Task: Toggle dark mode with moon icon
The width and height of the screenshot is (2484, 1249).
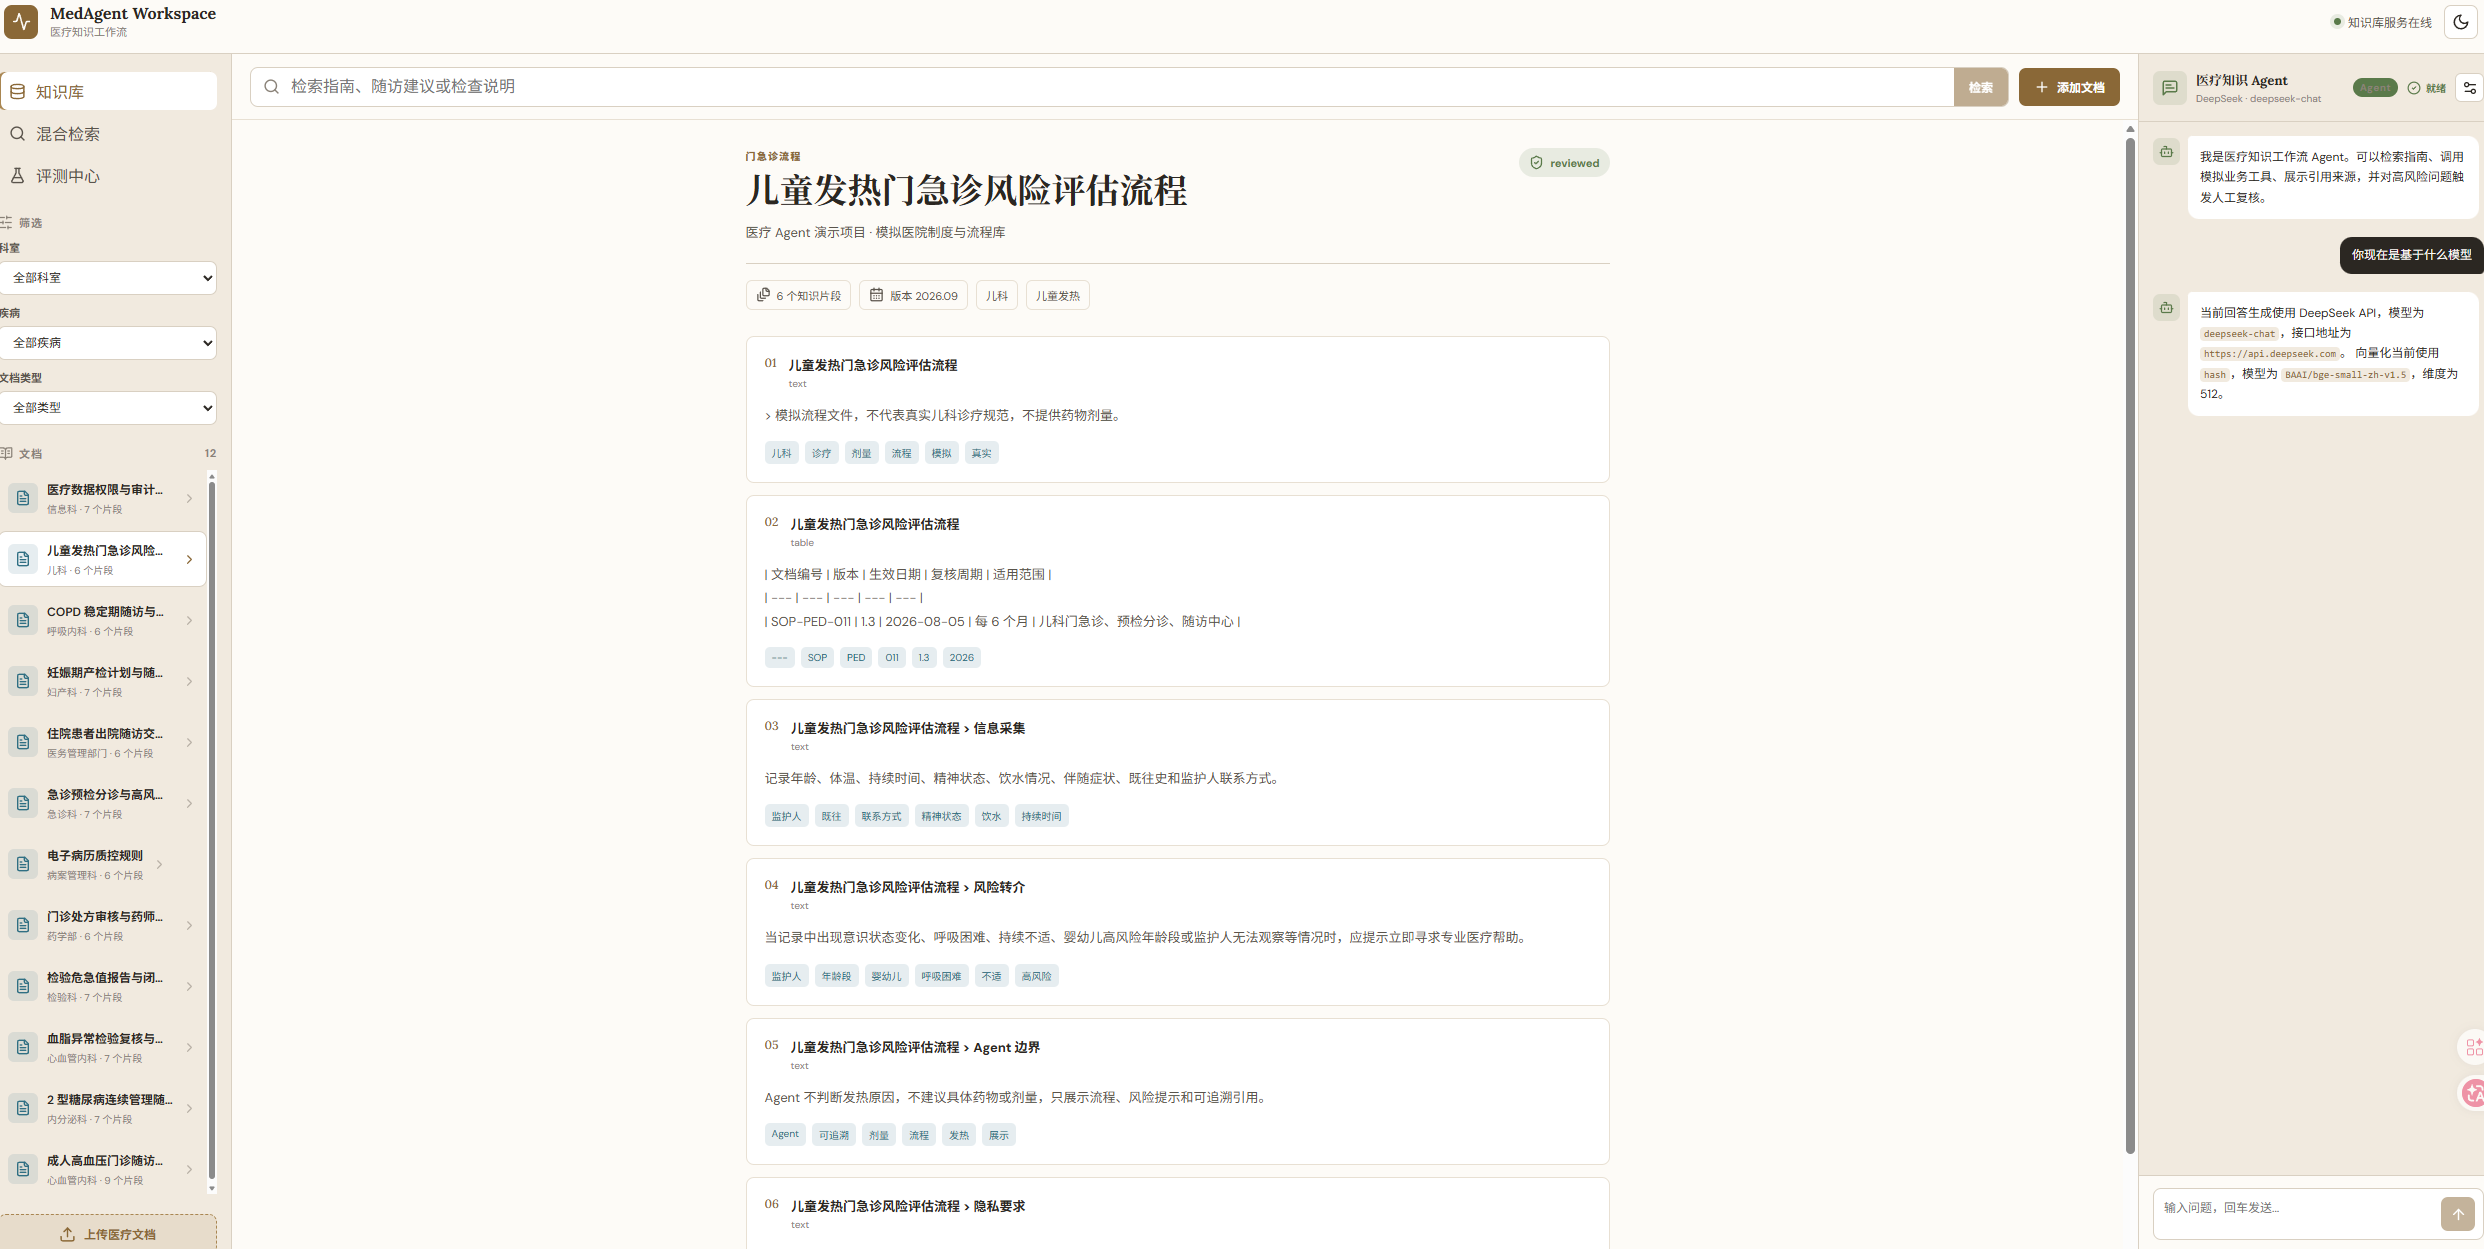Action: [x=2460, y=22]
